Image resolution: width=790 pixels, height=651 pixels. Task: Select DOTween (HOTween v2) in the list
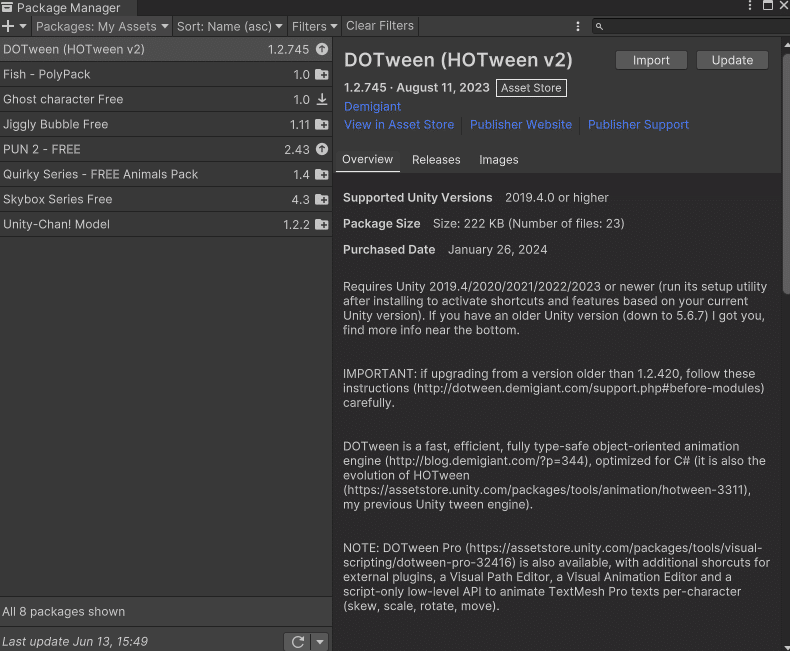pos(166,49)
